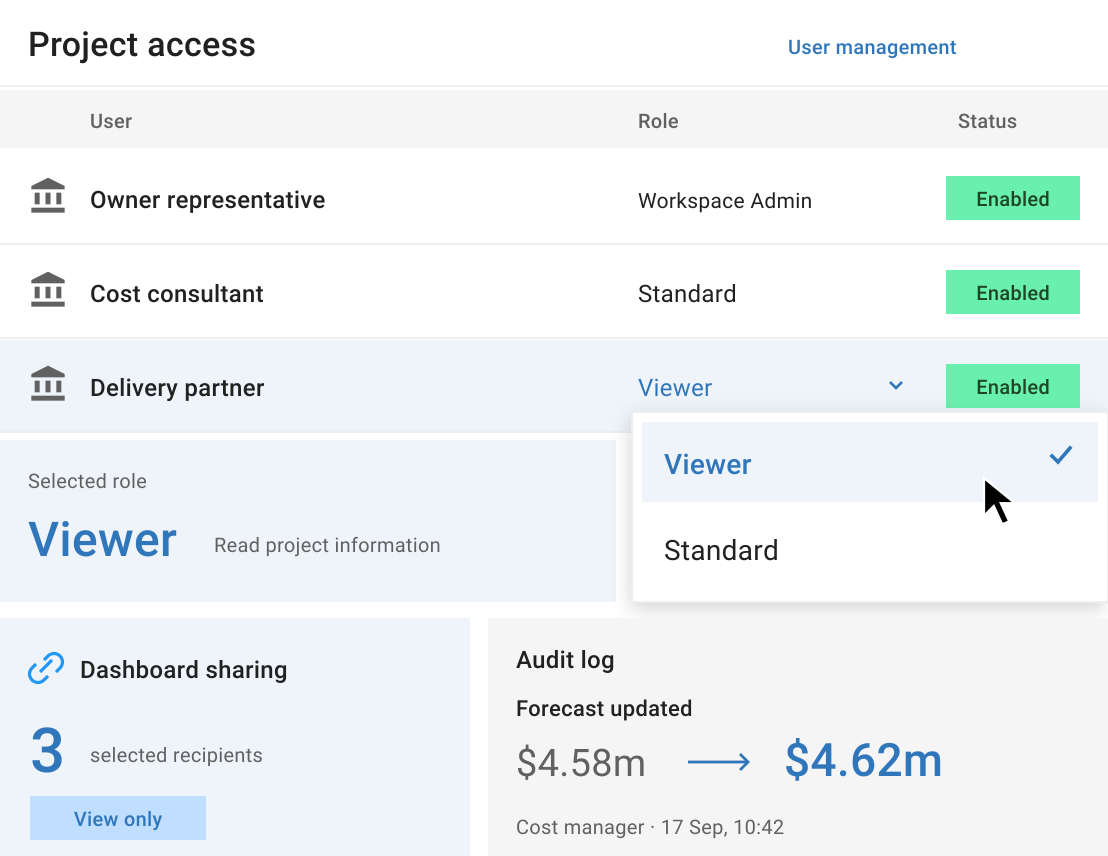Click the Audit log heading
1108x856 pixels.
(565, 659)
